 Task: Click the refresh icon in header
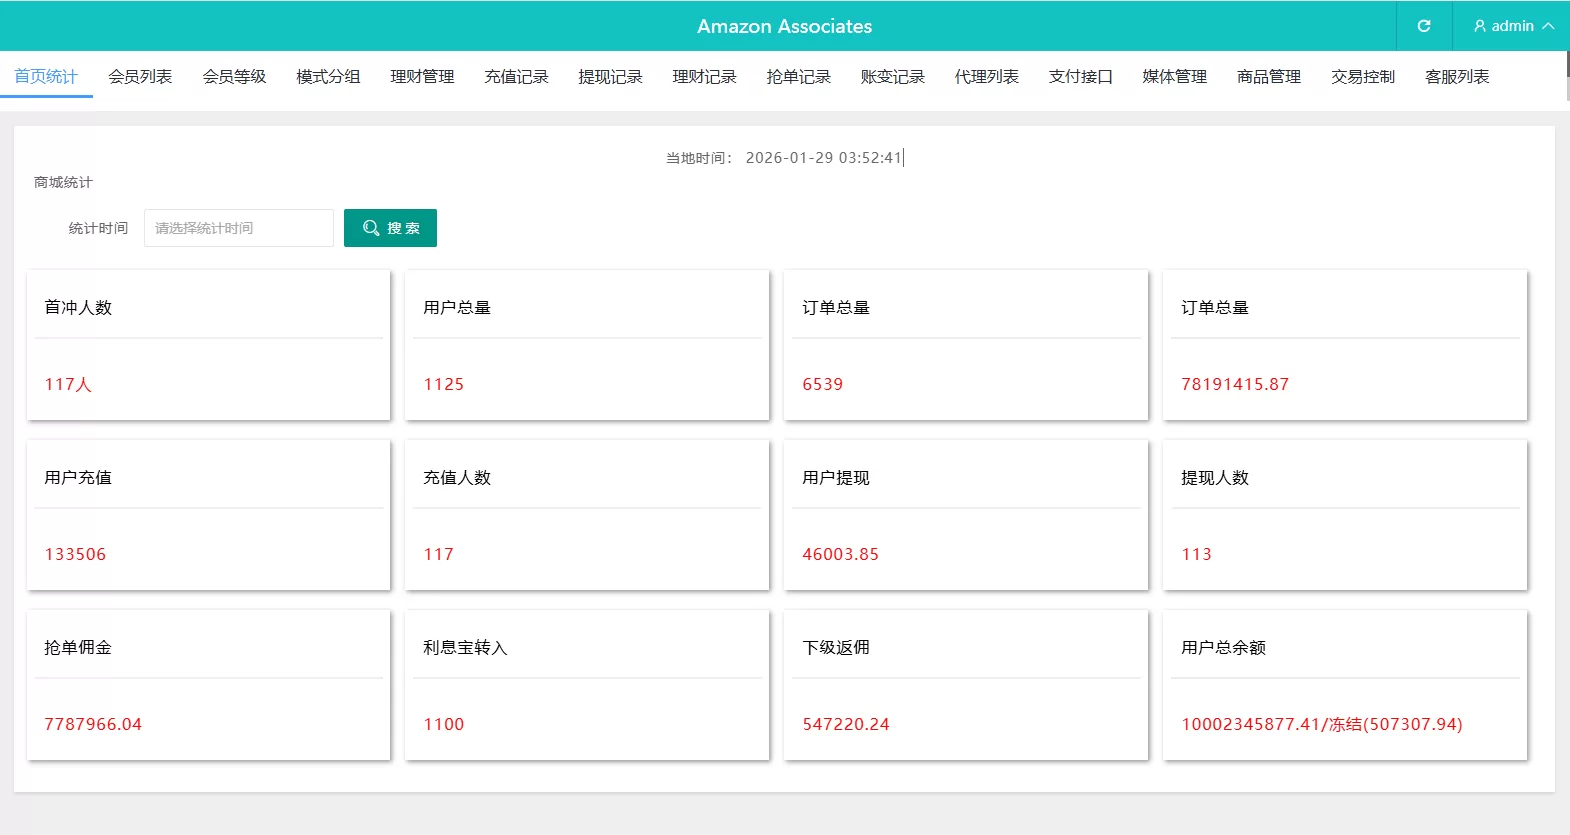[1424, 26]
